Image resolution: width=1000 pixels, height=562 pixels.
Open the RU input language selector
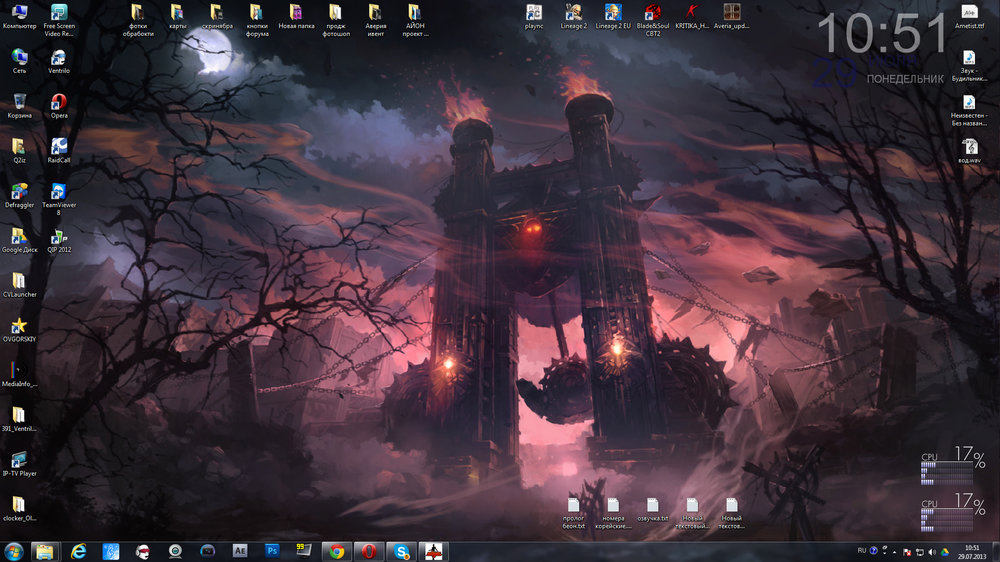(862, 551)
